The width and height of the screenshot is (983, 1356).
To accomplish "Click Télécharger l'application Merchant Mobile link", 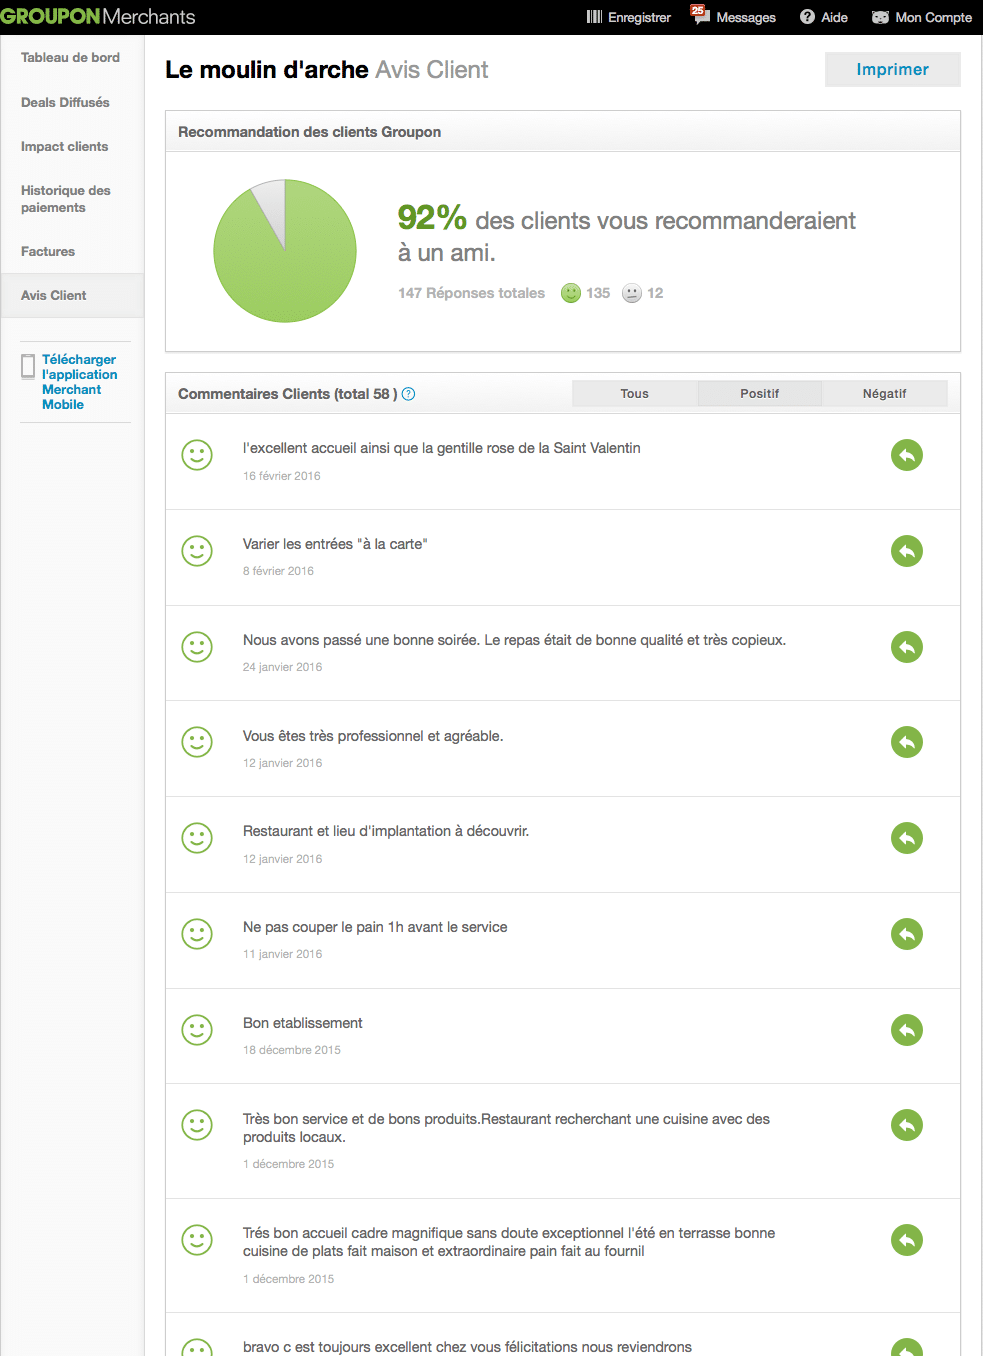I will pyautogui.click(x=79, y=382).
